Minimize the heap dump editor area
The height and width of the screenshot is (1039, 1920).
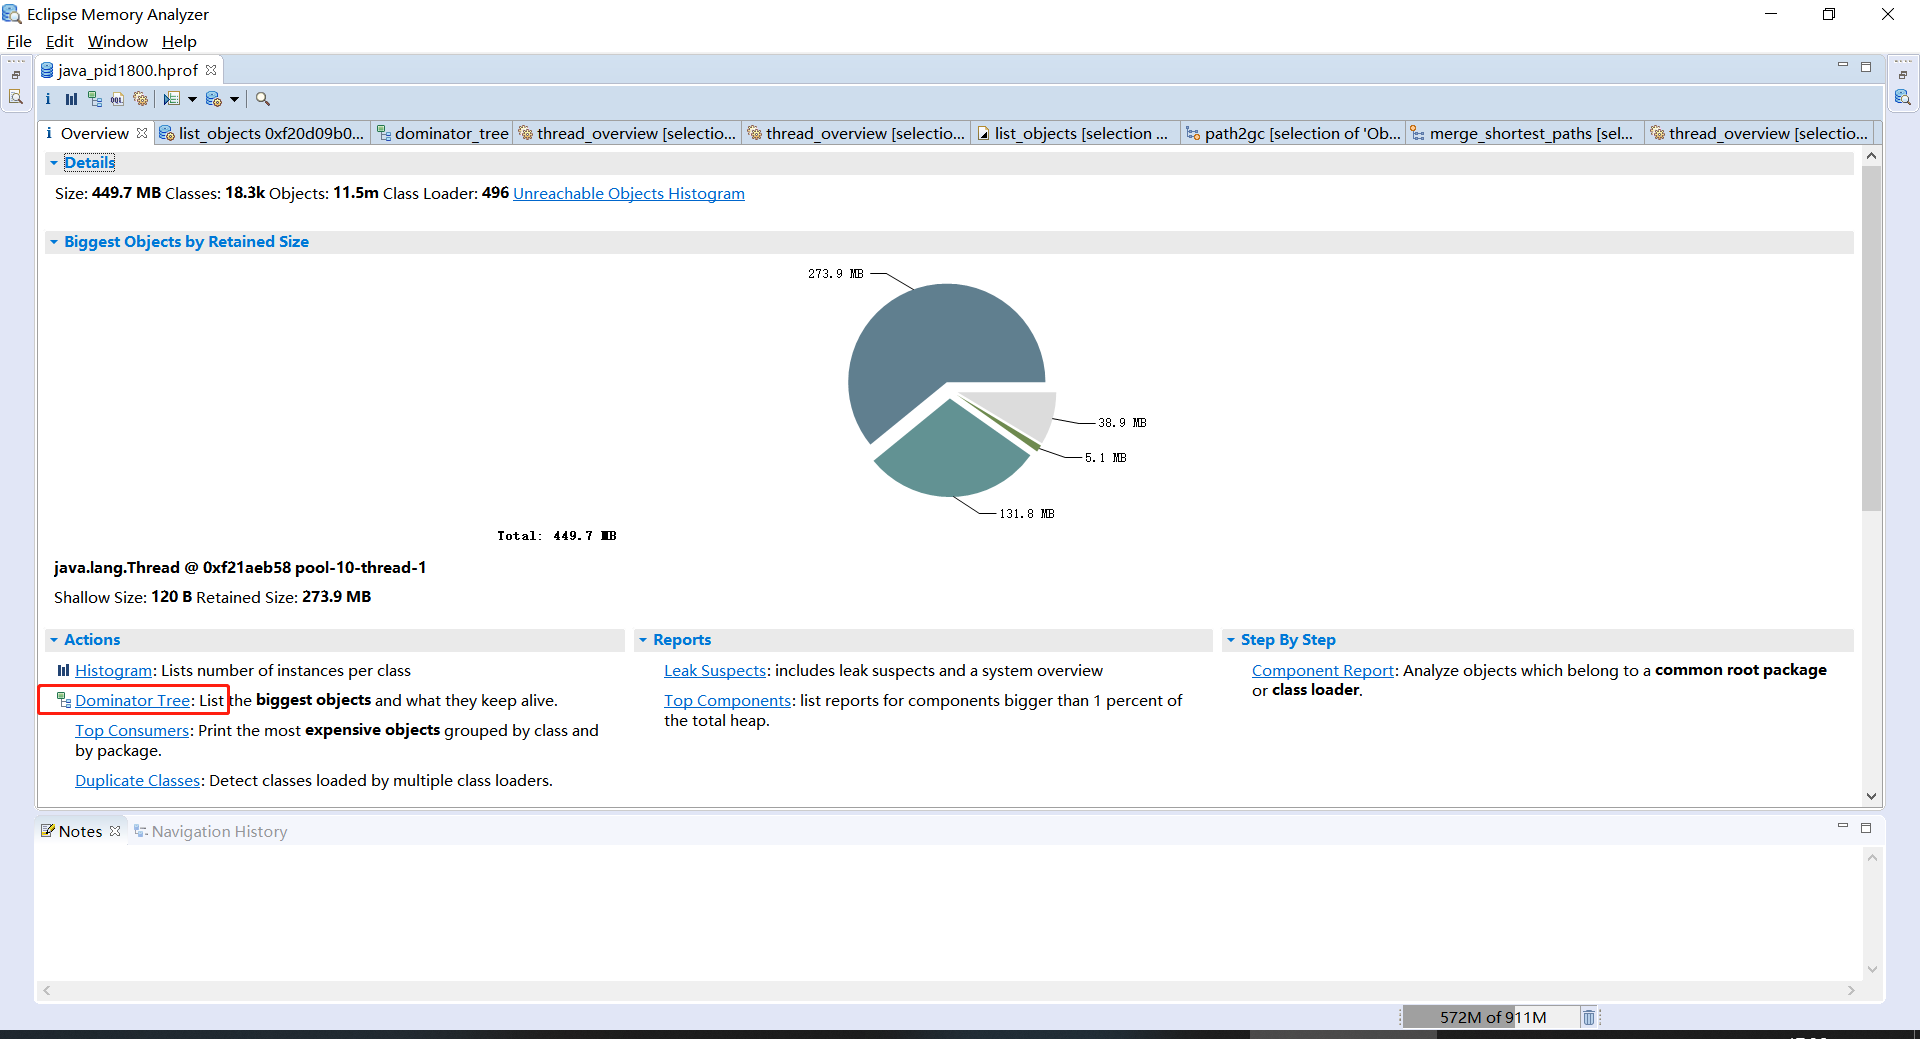pyautogui.click(x=1843, y=66)
